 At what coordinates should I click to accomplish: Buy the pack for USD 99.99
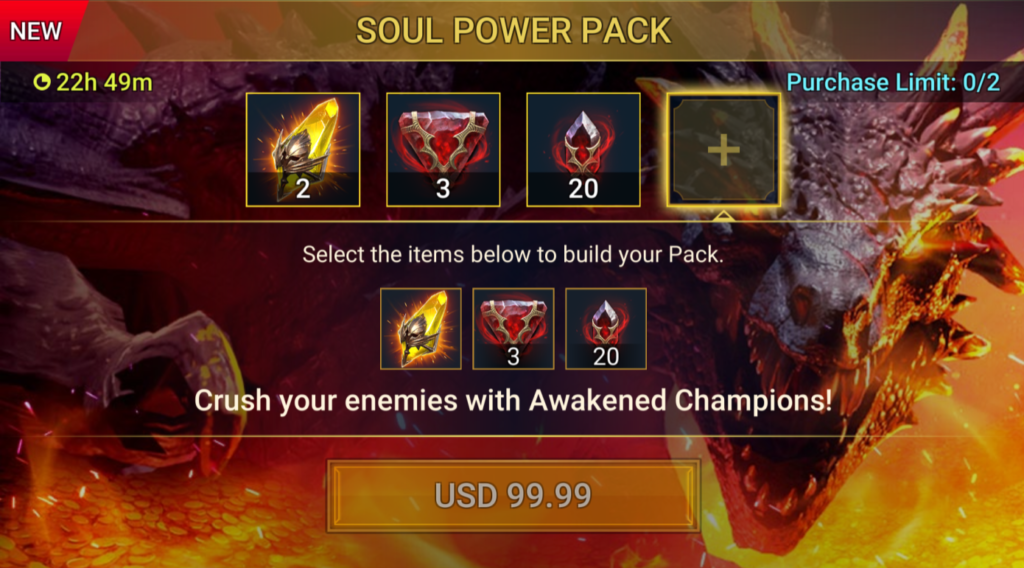(513, 496)
